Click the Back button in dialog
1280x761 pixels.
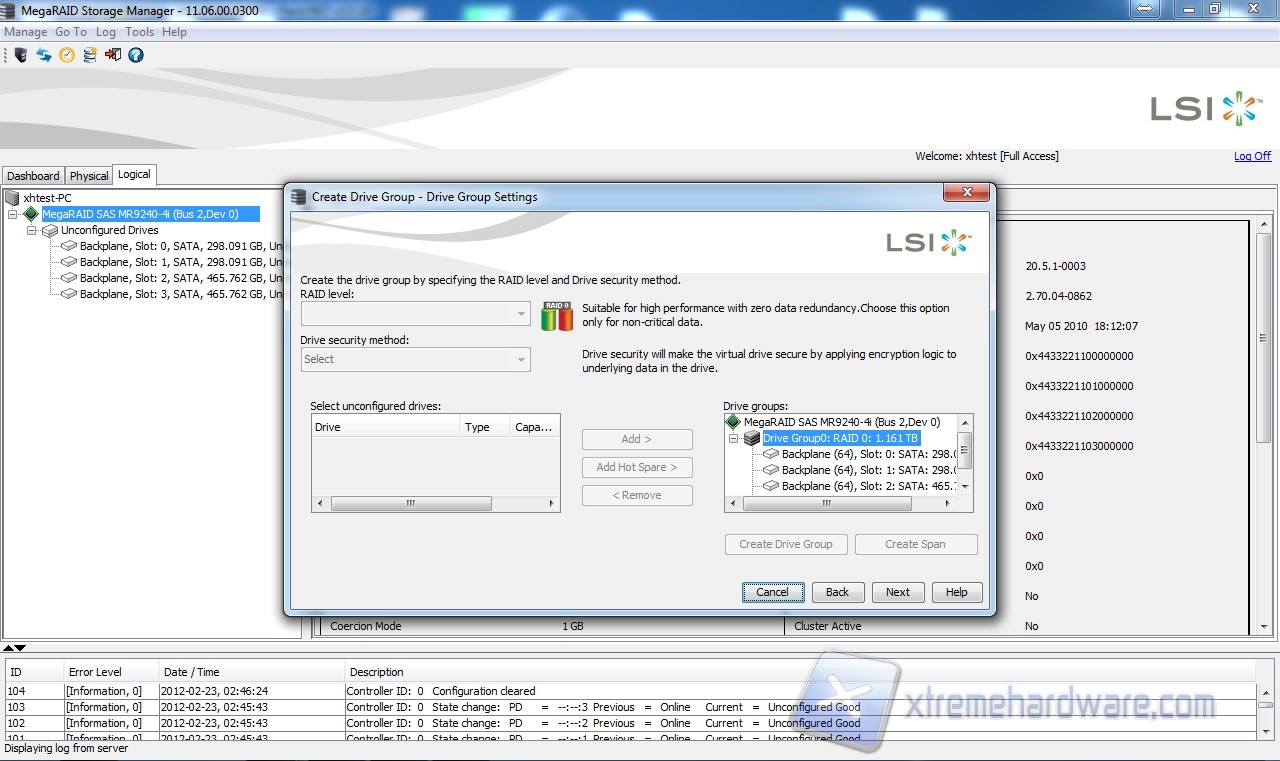(x=837, y=592)
